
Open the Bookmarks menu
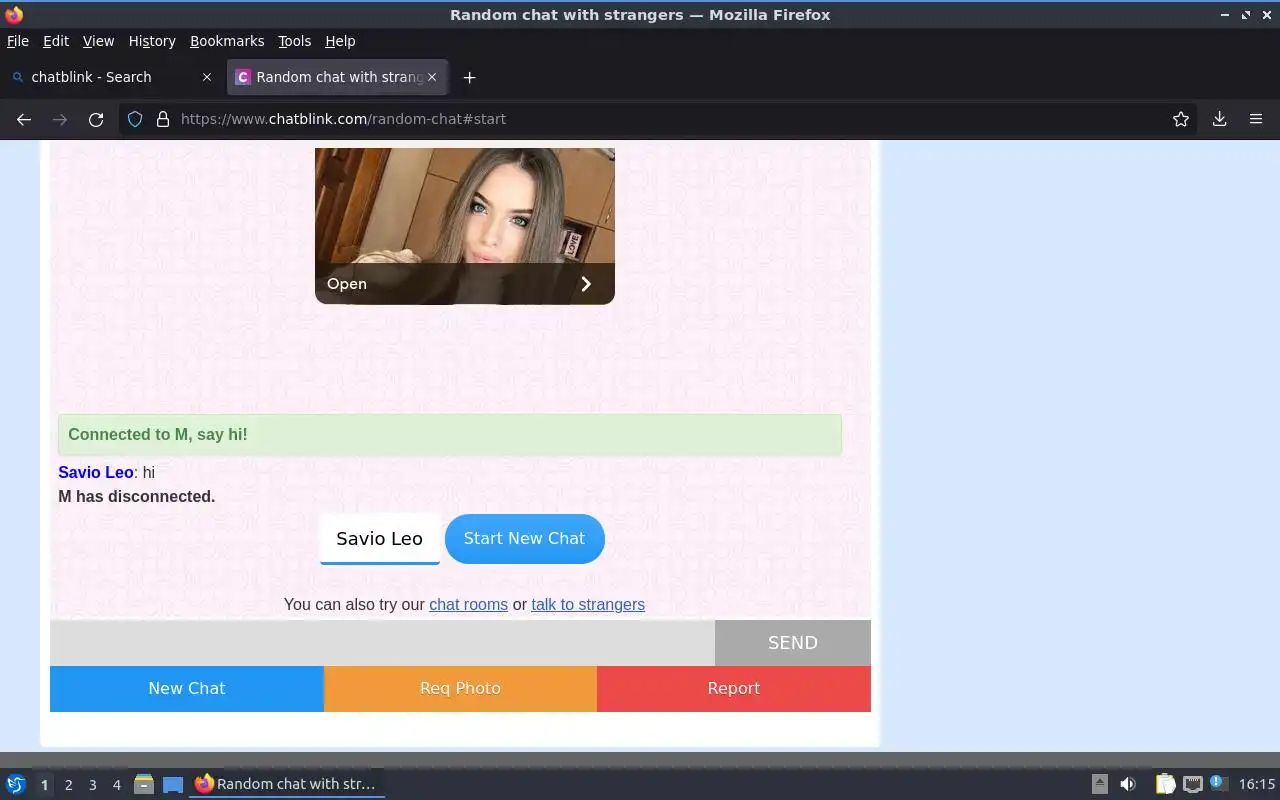click(x=227, y=41)
